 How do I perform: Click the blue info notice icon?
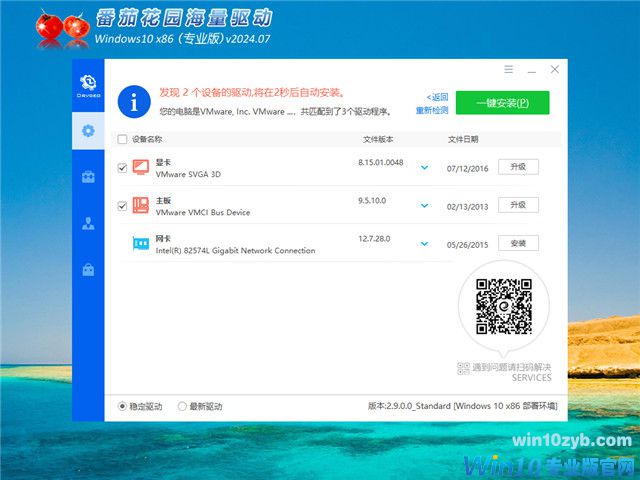pos(132,101)
